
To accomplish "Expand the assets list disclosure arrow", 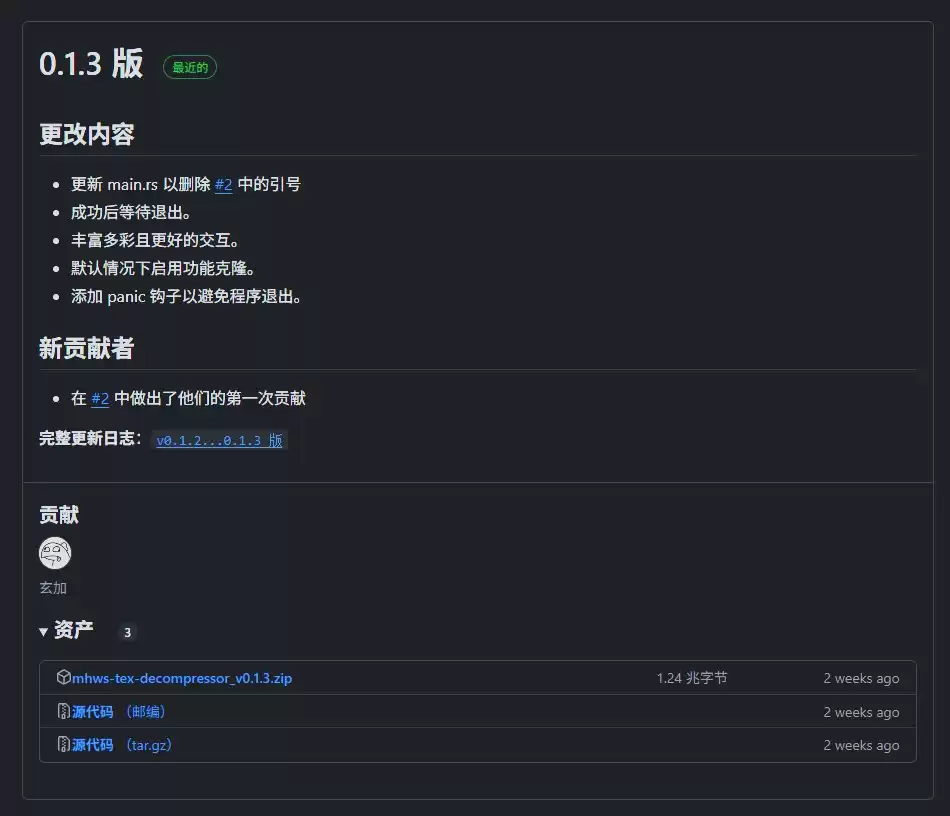I will click(43, 632).
